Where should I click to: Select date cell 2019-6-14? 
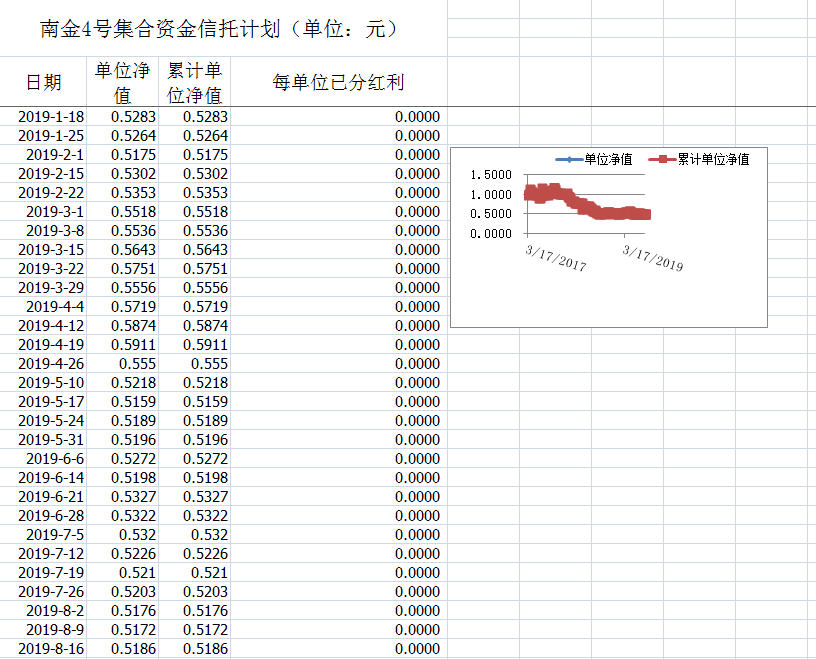coord(43,477)
